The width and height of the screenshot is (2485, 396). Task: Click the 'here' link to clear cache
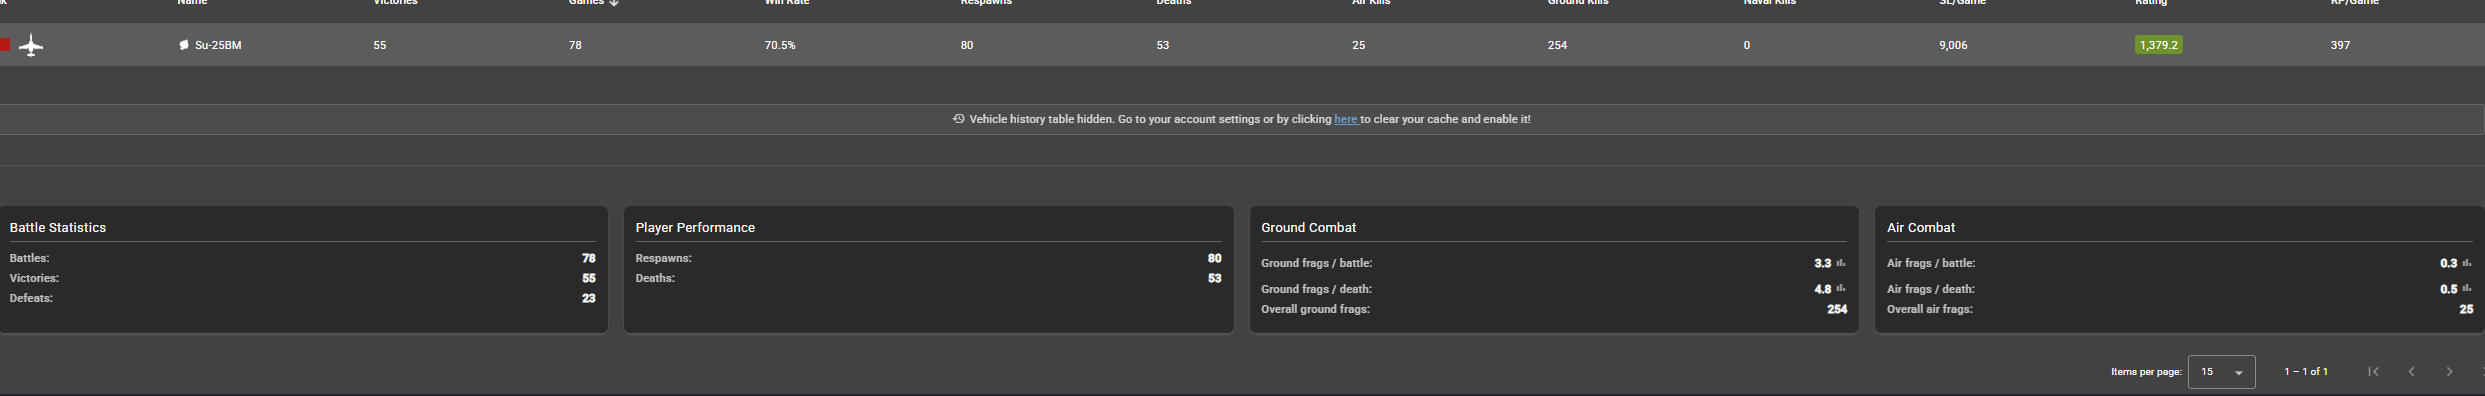tap(1345, 119)
